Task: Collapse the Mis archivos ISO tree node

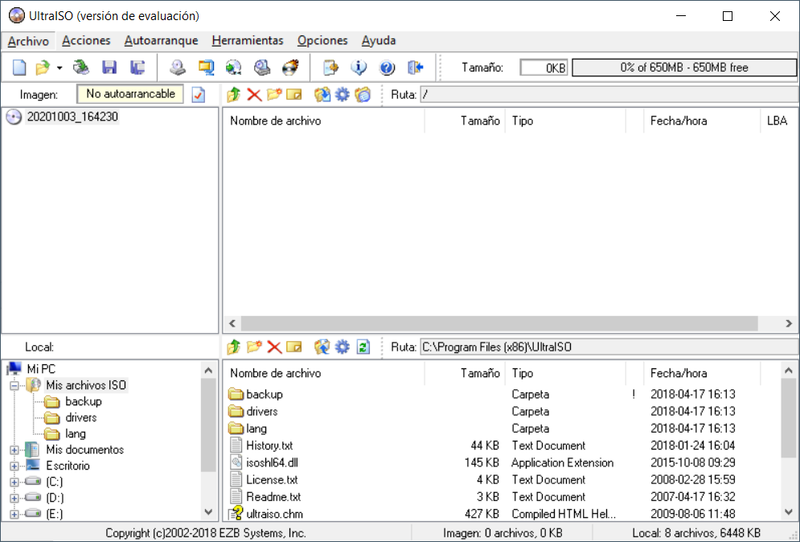Action: [x=14, y=385]
